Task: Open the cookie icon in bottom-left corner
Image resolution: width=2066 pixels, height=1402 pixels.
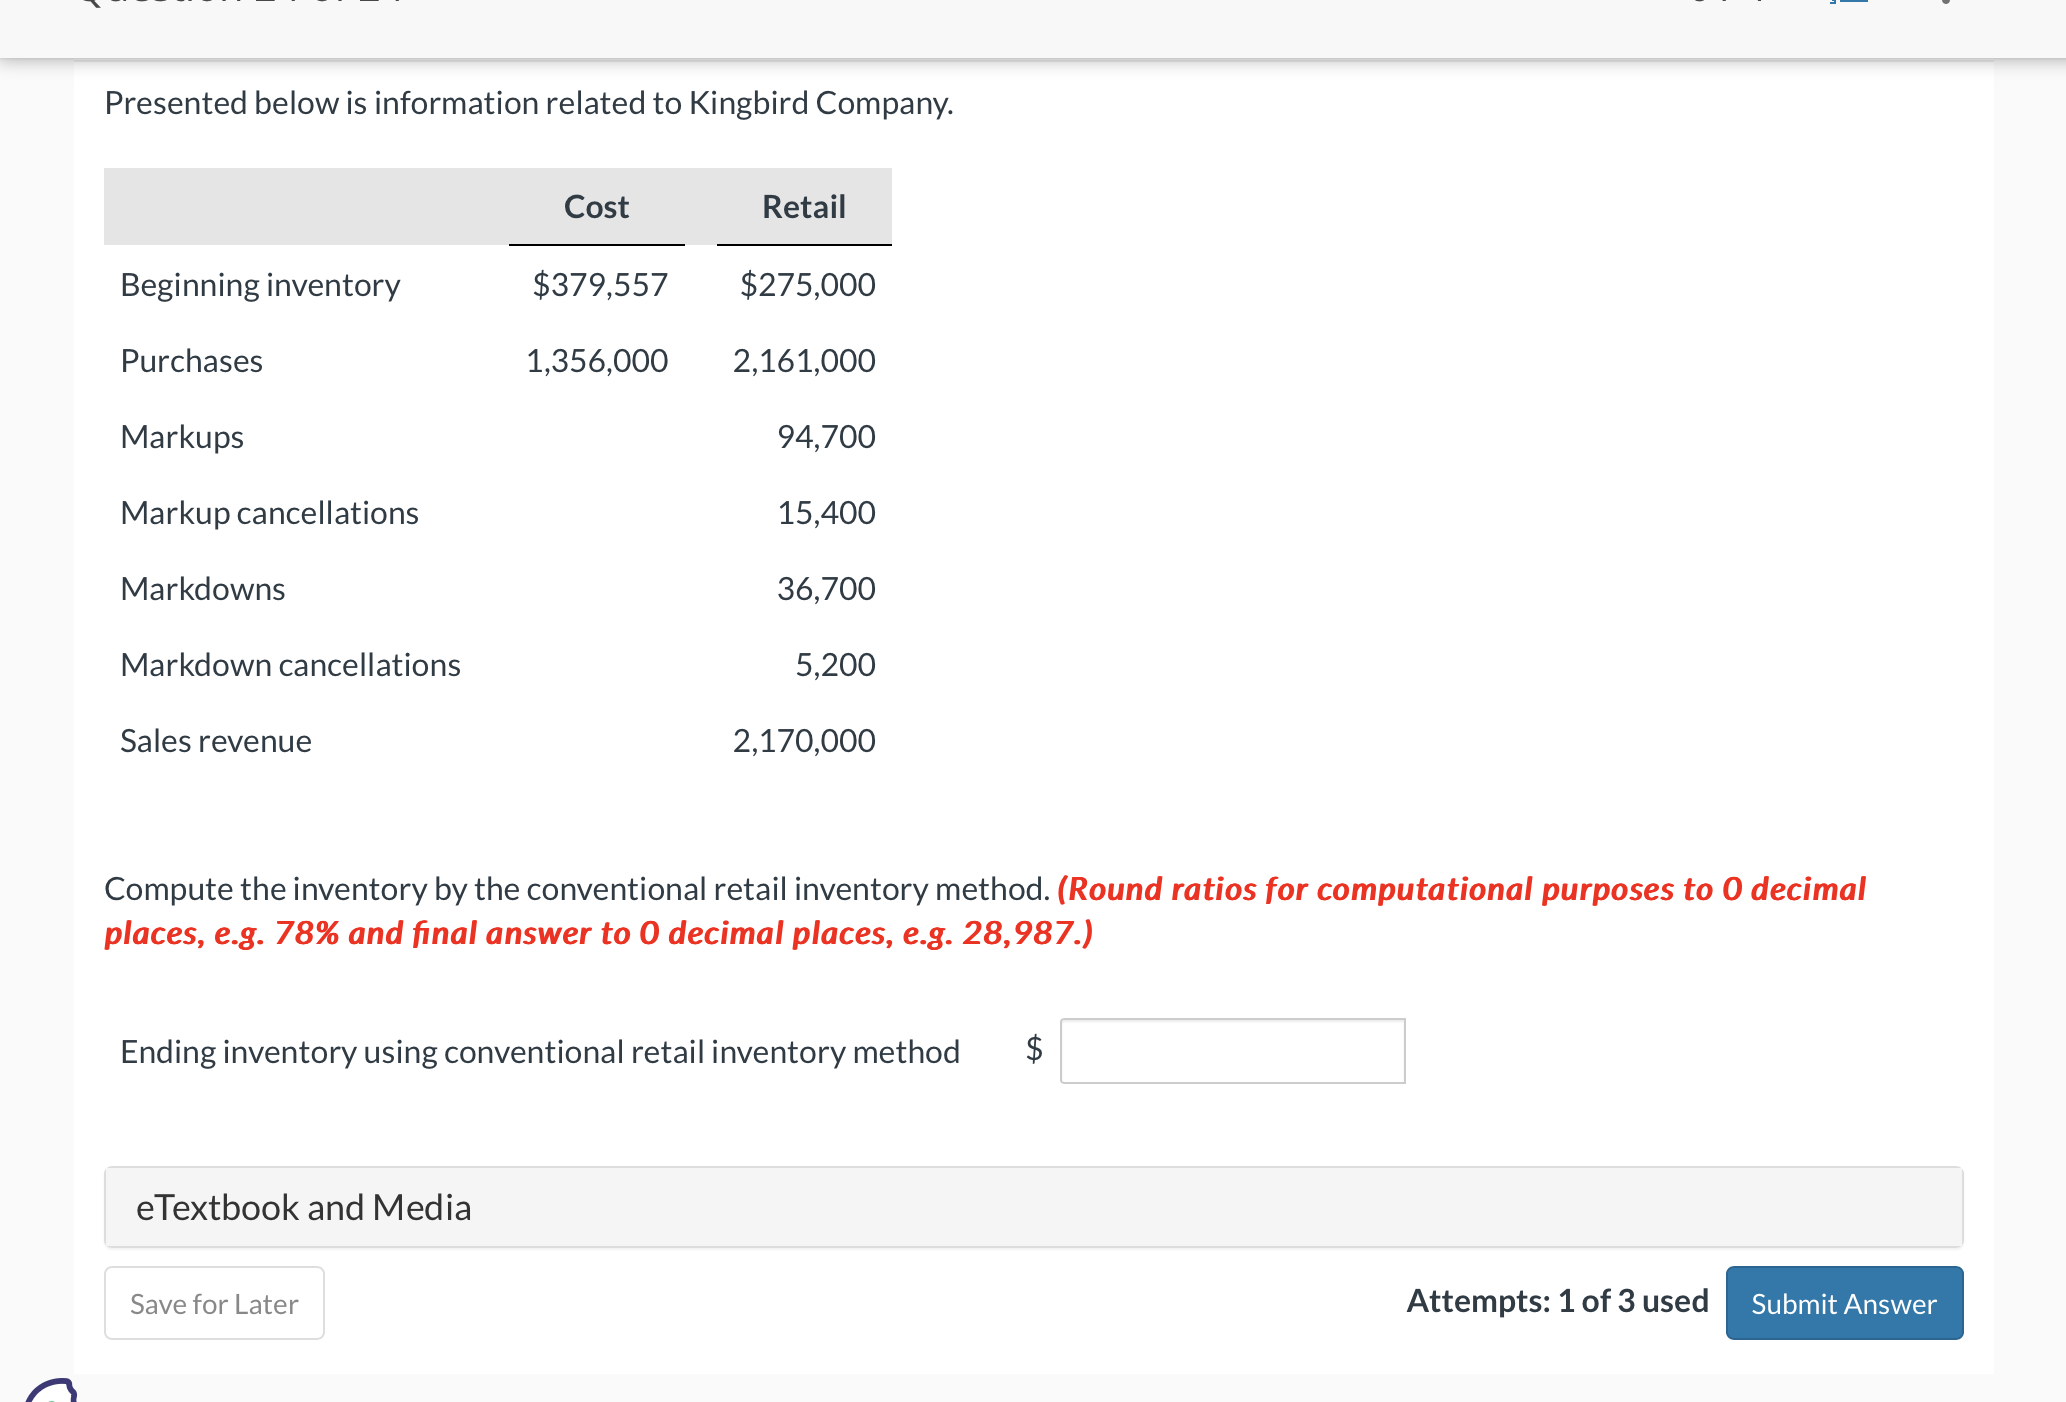Action: tap(50, 1392)
